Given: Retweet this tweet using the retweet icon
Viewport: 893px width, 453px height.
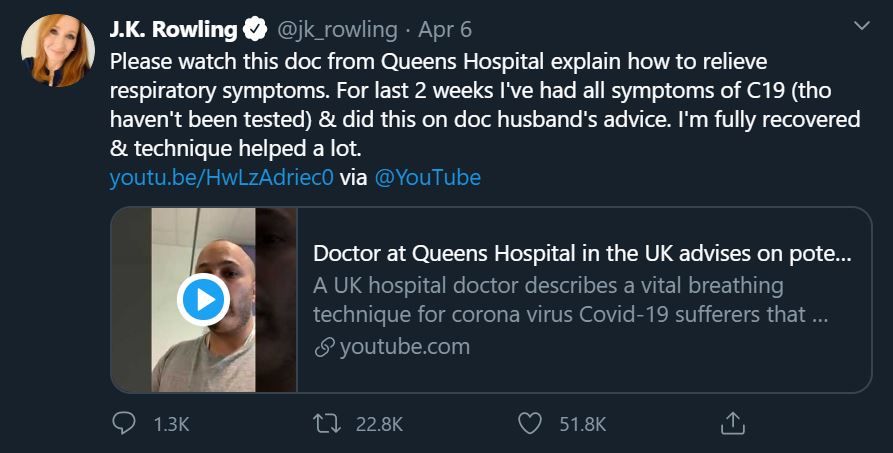Looking at the screenshot, I should click(327, 424).
